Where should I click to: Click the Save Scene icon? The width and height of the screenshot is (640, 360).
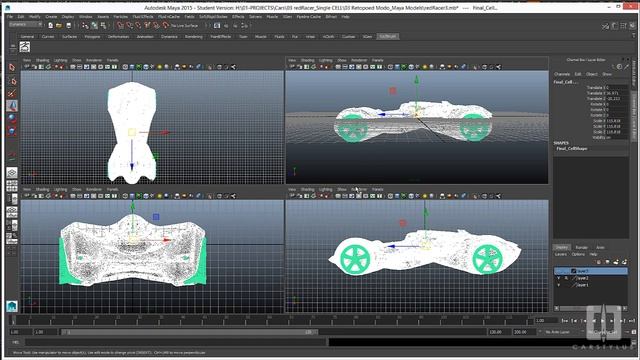(68, 25)
